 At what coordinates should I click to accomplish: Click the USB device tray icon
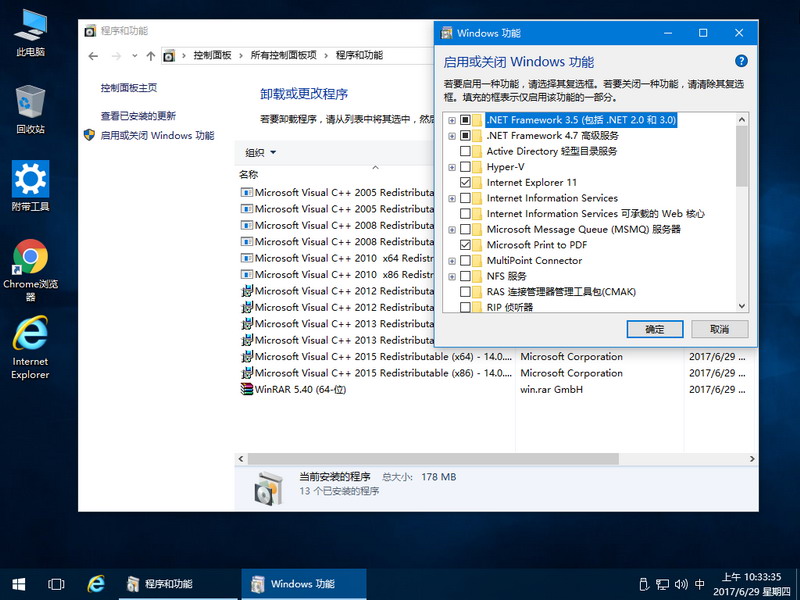pos(644,584)
